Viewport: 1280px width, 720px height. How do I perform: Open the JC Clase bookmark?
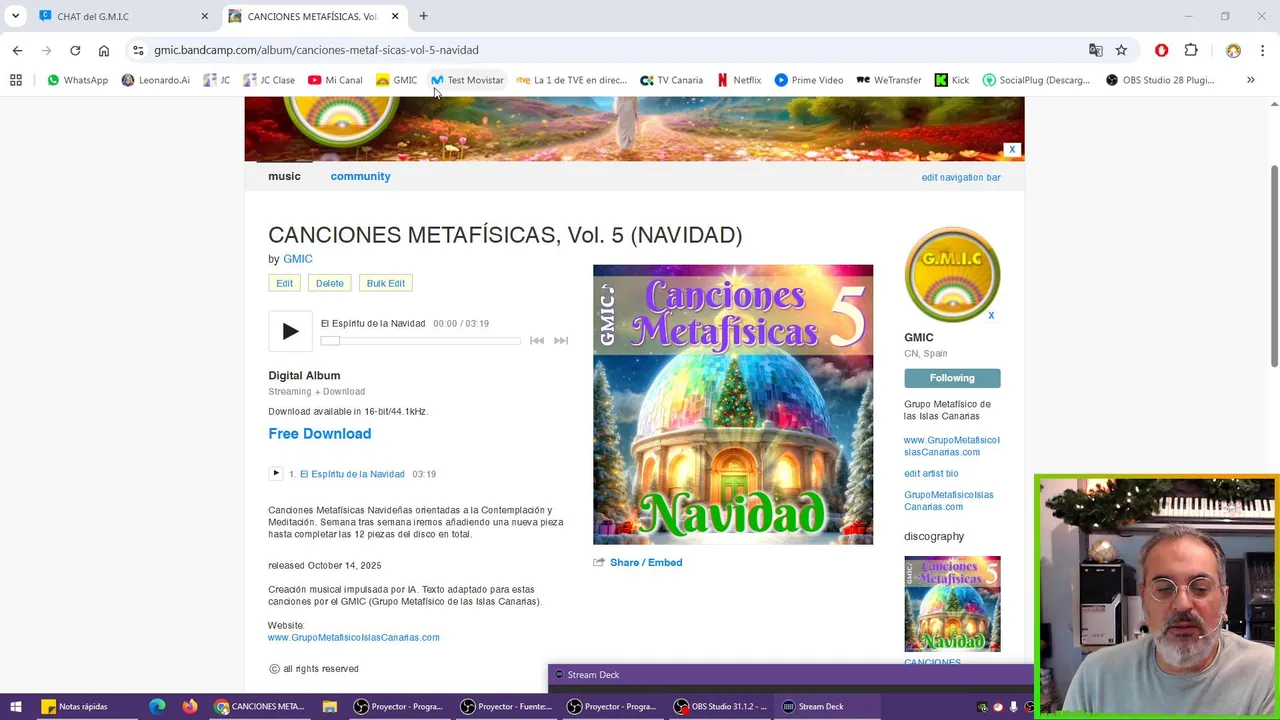[x=268, y=80]
